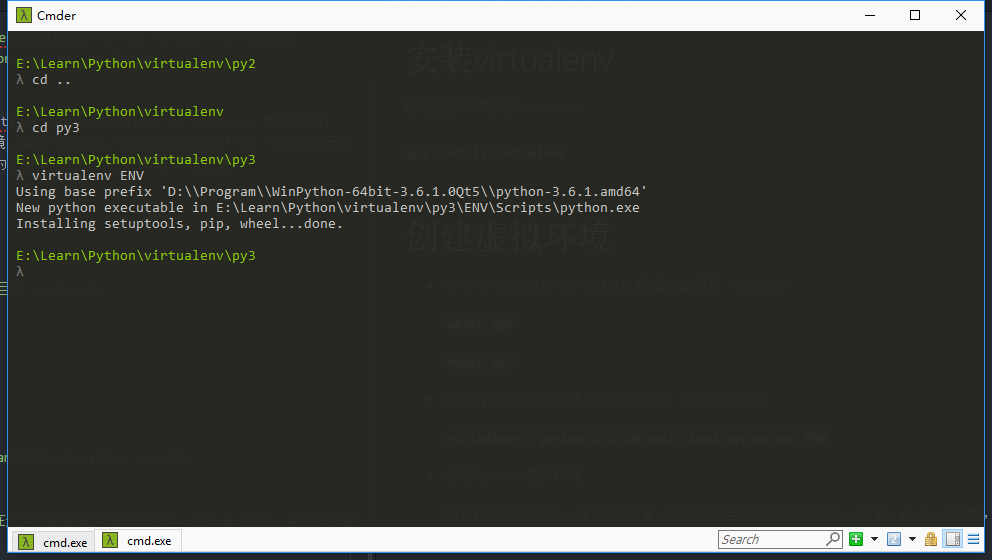Maximize the Cmder window

click(x=915, y=15)
